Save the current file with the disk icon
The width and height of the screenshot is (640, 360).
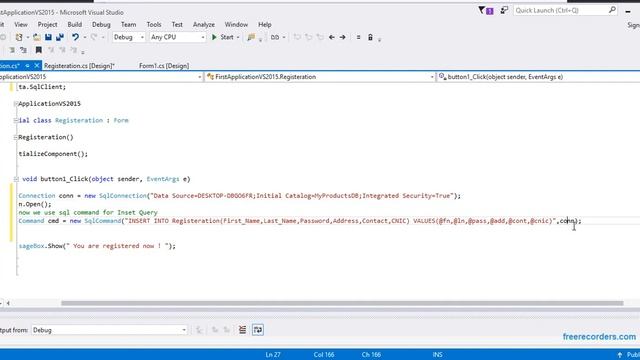pos(48,37)
